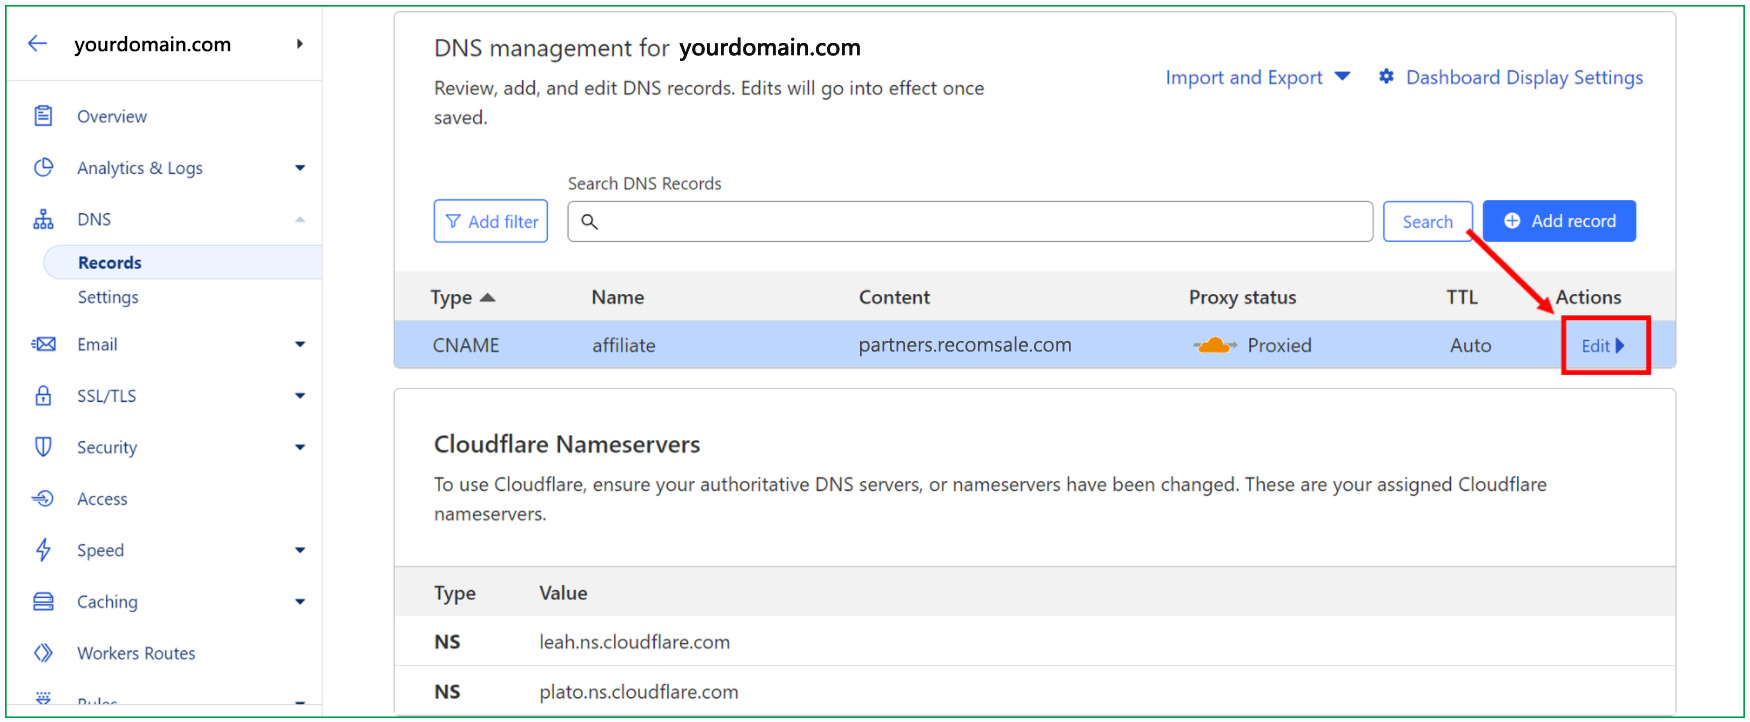This screenshot has height=722, width=1750.
Task: Select Records under DNS menu
Action: 110,263
